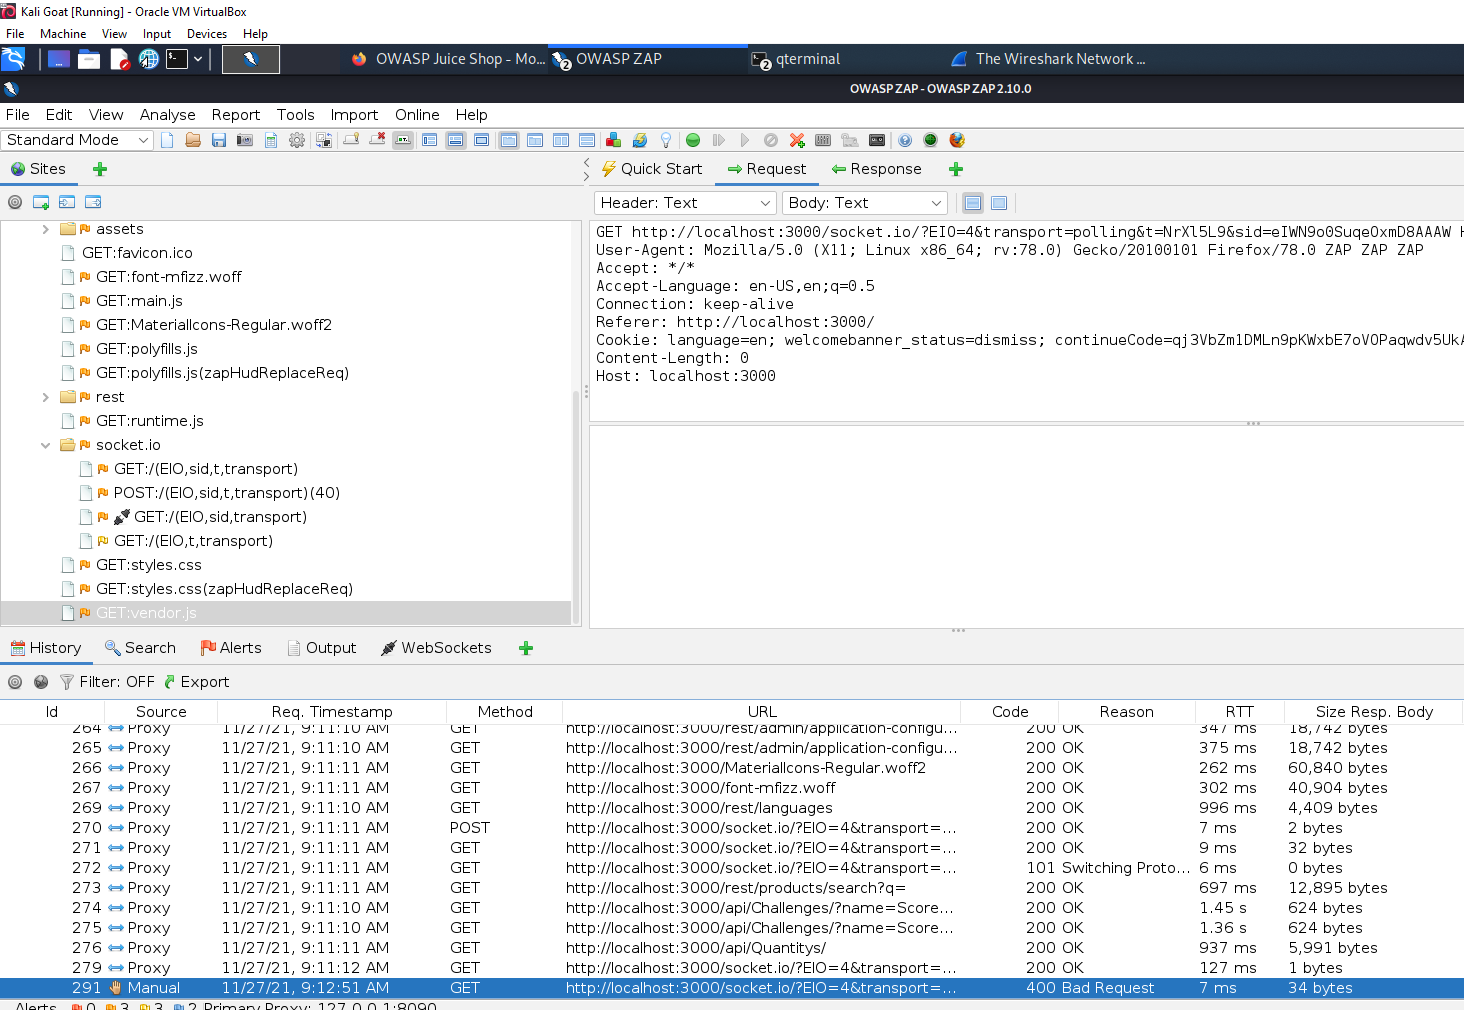Open the History Filter: OFF control
Image resolution: width=1464 pixels, height=1010 pixels.
[107, 682]
